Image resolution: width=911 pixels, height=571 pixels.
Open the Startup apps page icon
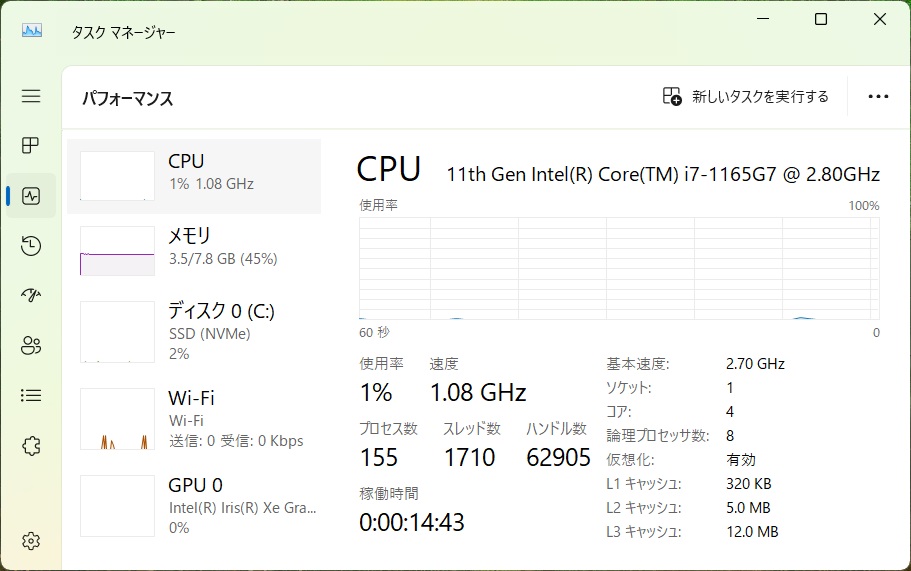tap(31, 296)
